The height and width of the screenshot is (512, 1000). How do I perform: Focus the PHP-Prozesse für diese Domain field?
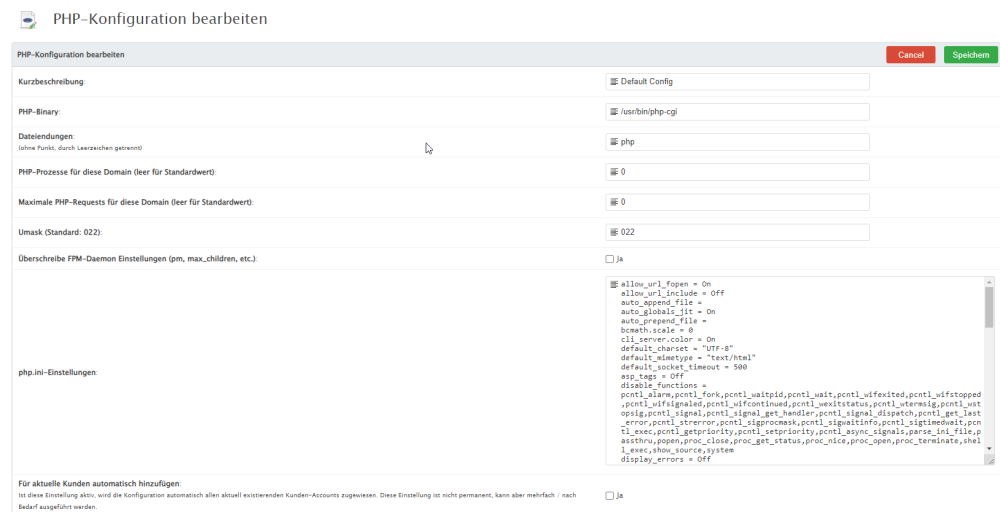coord(737,172)
